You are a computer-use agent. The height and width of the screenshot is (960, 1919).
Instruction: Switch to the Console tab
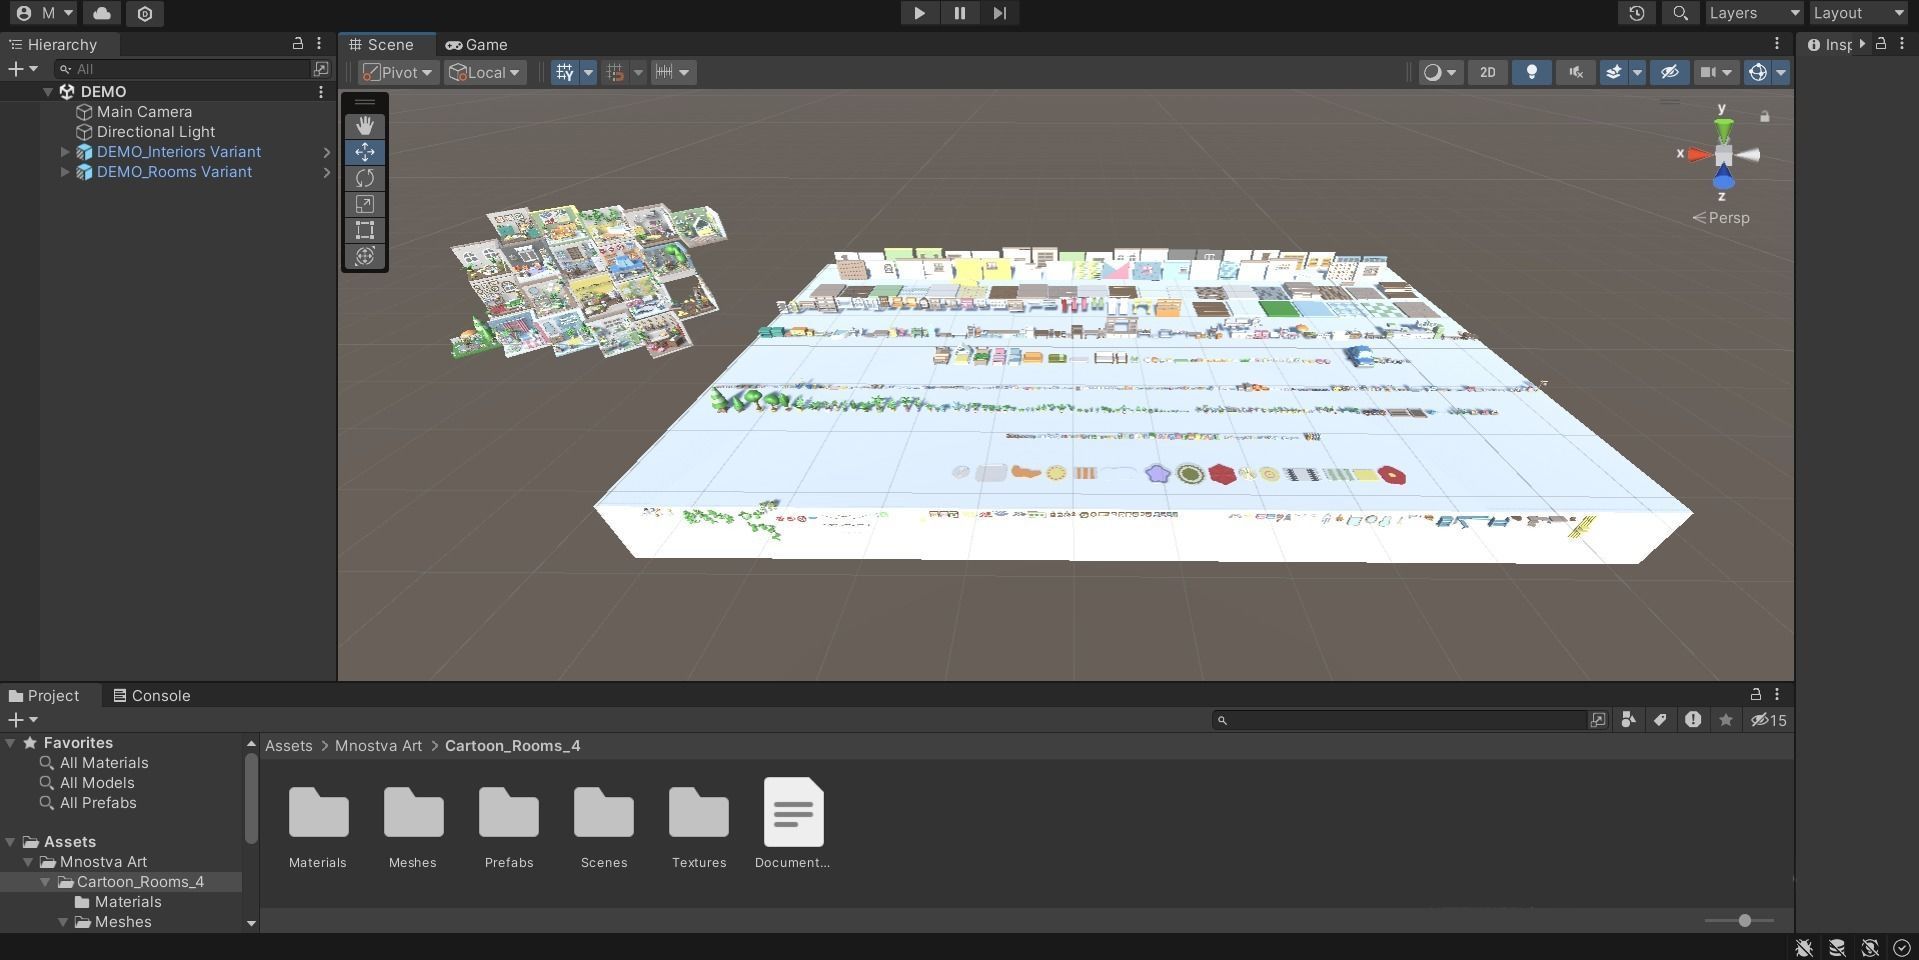coord(152,696)
